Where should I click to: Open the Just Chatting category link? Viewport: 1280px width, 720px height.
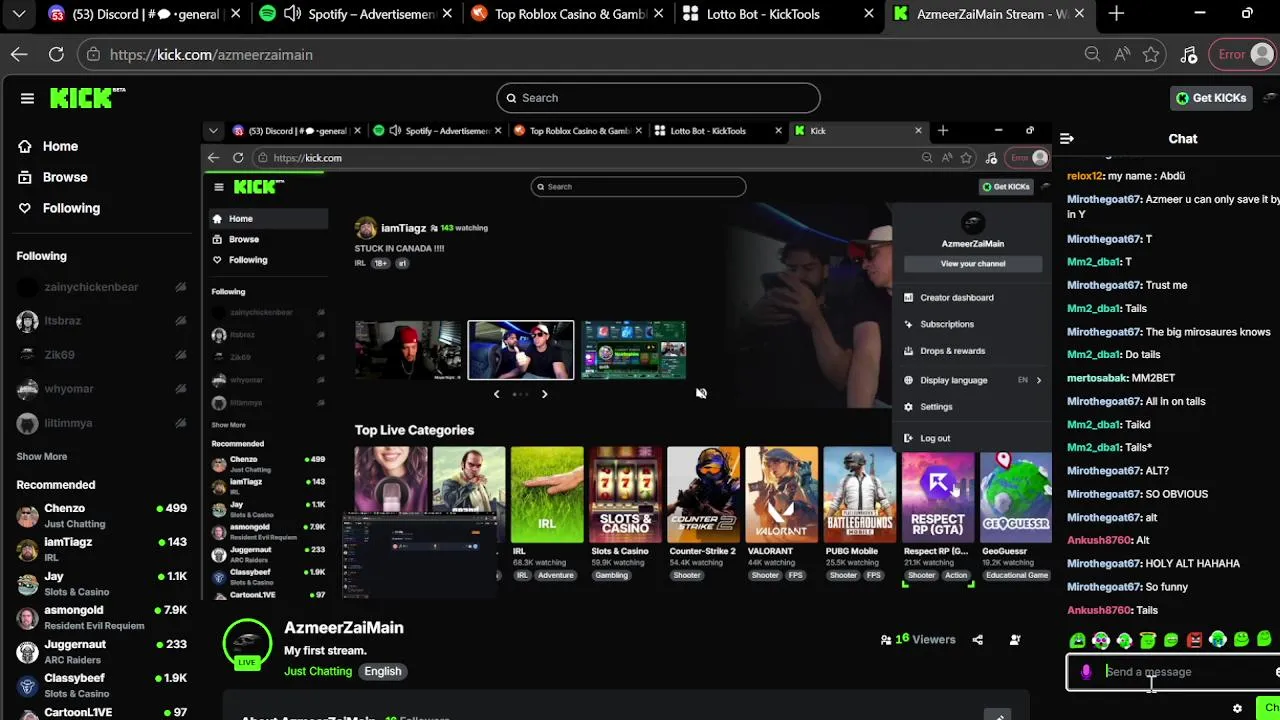[318, 671]
